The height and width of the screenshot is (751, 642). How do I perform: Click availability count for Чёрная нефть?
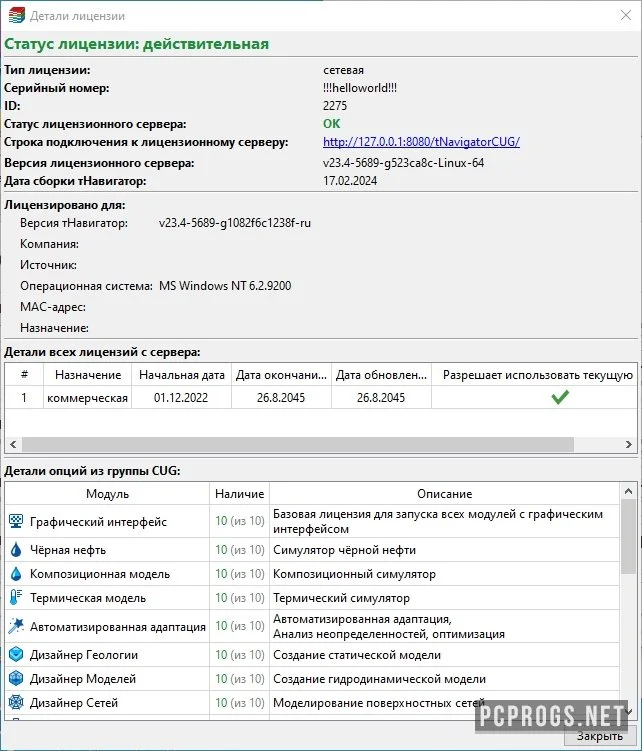[x=240, y=549]
